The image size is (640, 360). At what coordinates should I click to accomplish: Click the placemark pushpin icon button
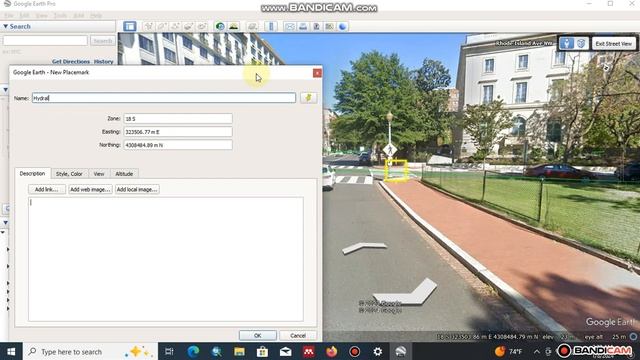309,98
